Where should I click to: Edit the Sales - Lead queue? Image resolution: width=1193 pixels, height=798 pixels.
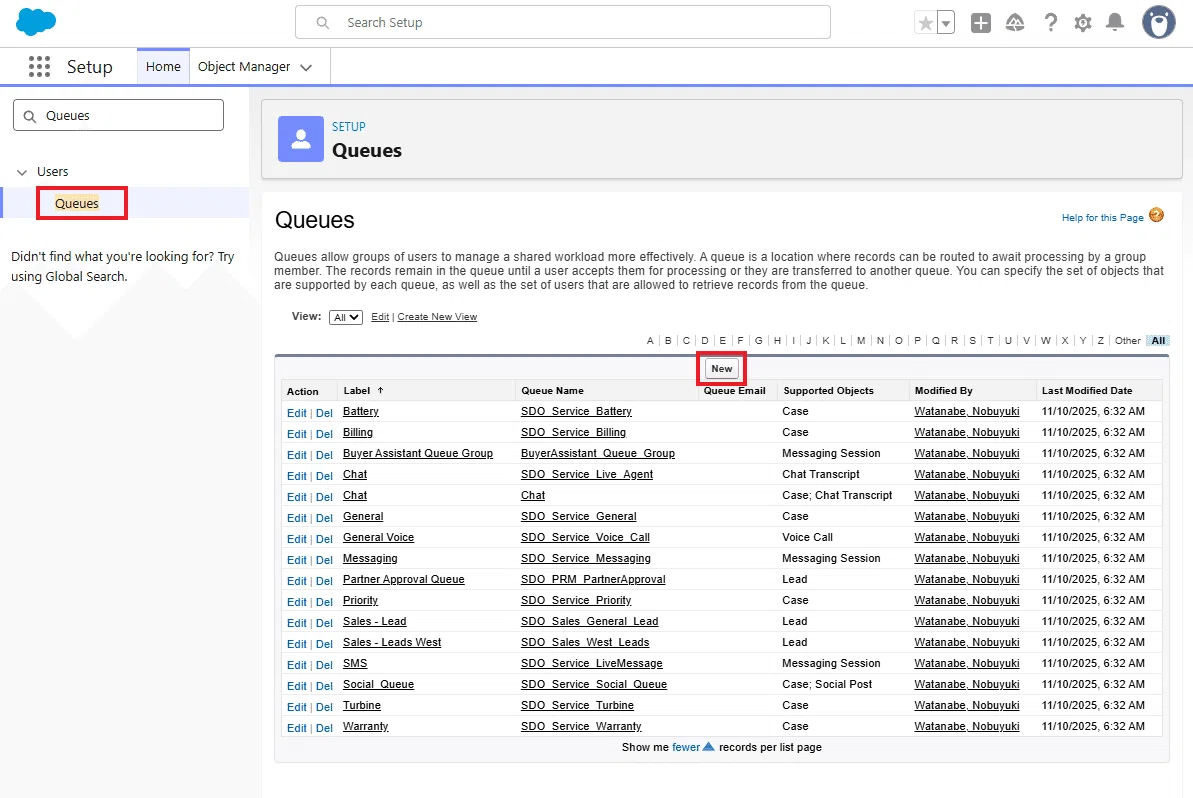pyautogui.click(x=297, y=623)
